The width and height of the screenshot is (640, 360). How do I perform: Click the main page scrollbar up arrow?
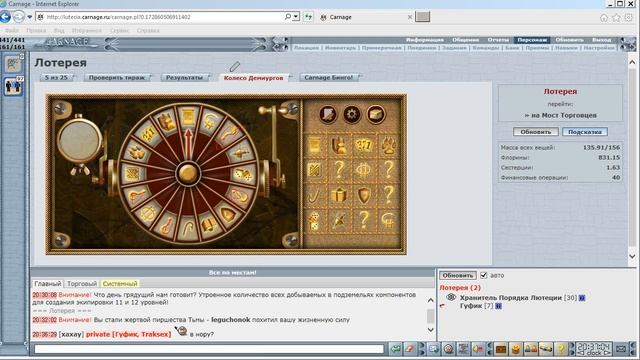pos(632,62)
